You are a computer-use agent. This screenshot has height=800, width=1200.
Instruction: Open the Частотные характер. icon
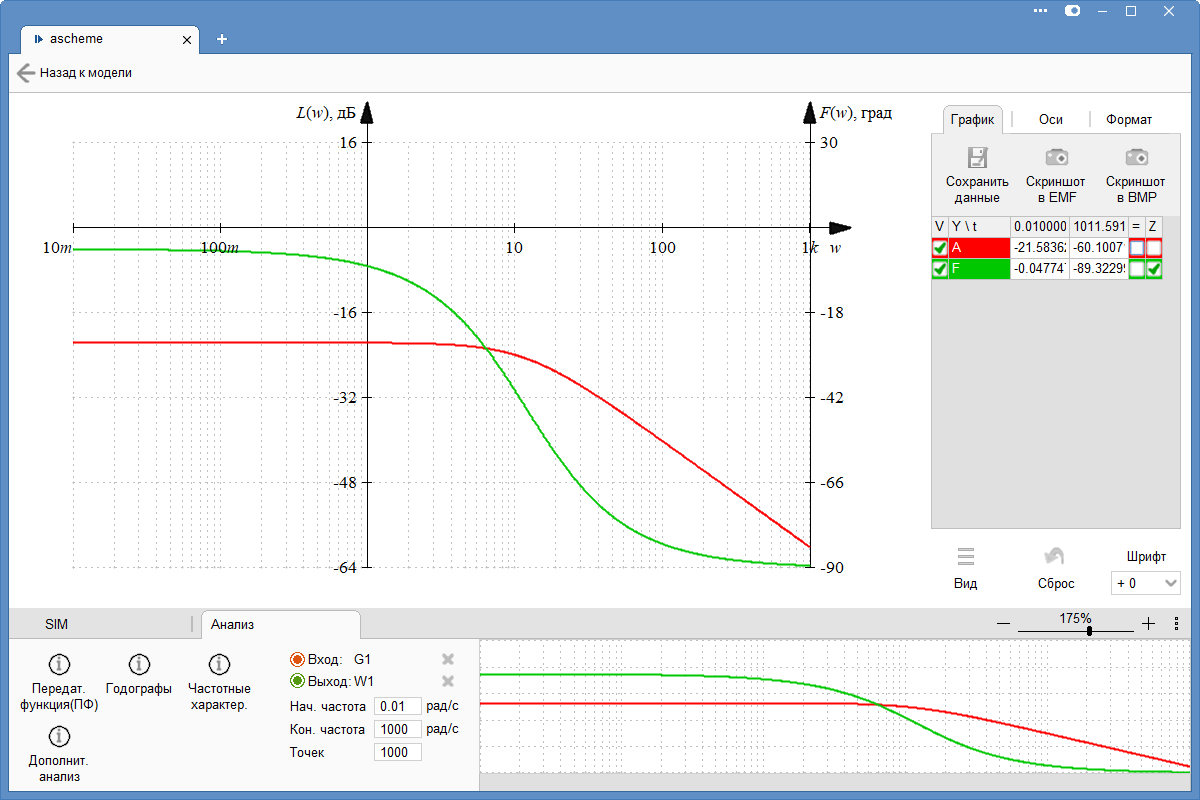(219, 664)
